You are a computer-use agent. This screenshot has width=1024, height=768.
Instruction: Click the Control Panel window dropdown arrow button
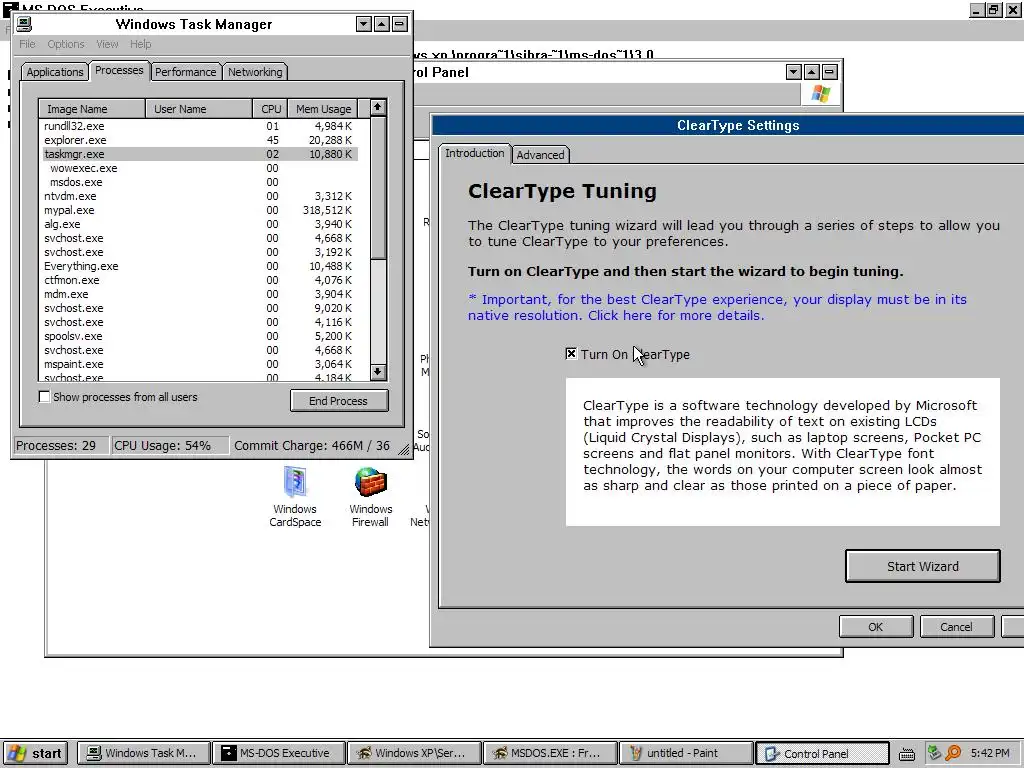click(x=793, y=72)
